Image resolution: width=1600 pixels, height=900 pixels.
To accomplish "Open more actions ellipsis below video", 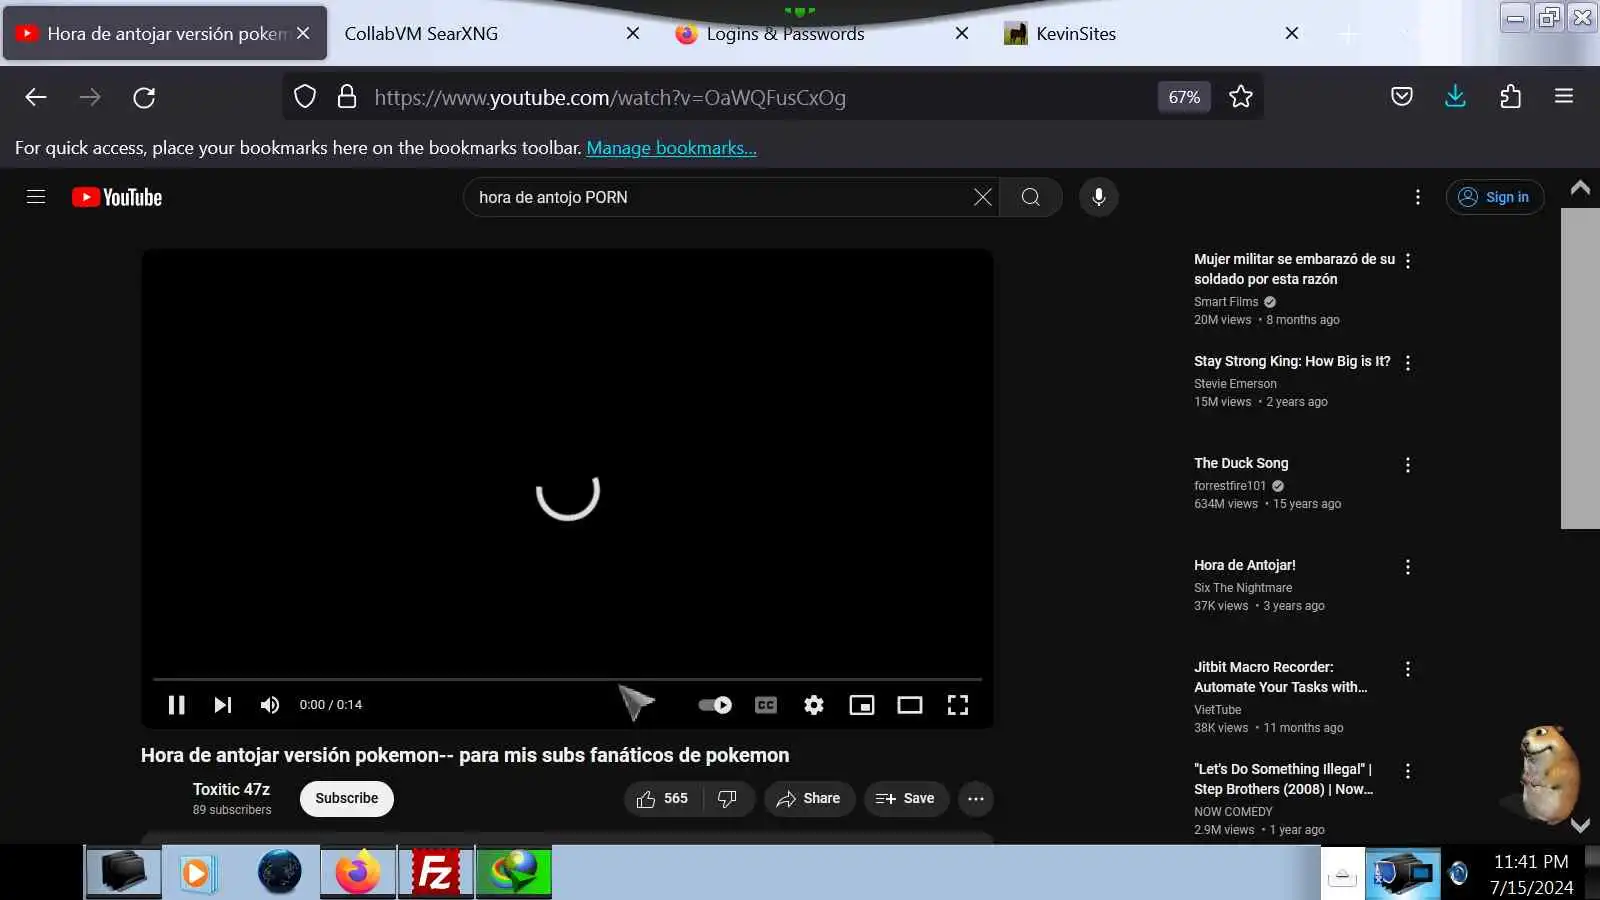I will (976, 799).
